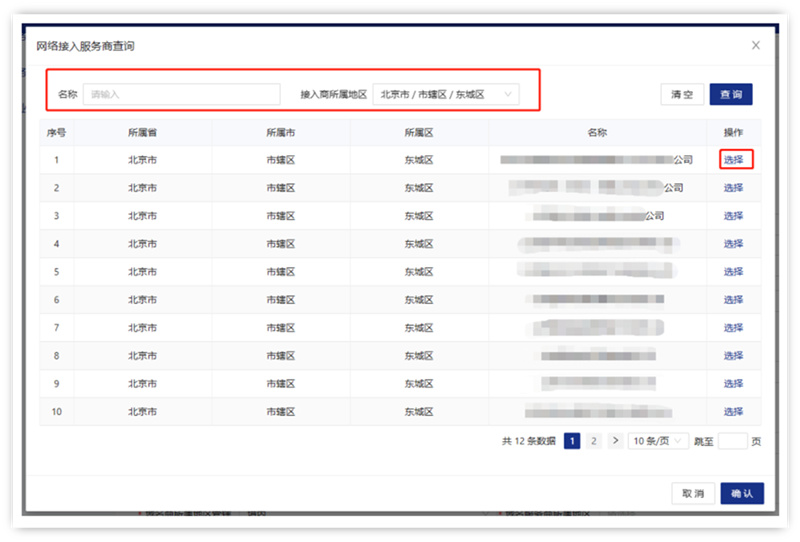
Task: Click 选择 for row 3
Action: pyautogui.click(x=734, y=216)
